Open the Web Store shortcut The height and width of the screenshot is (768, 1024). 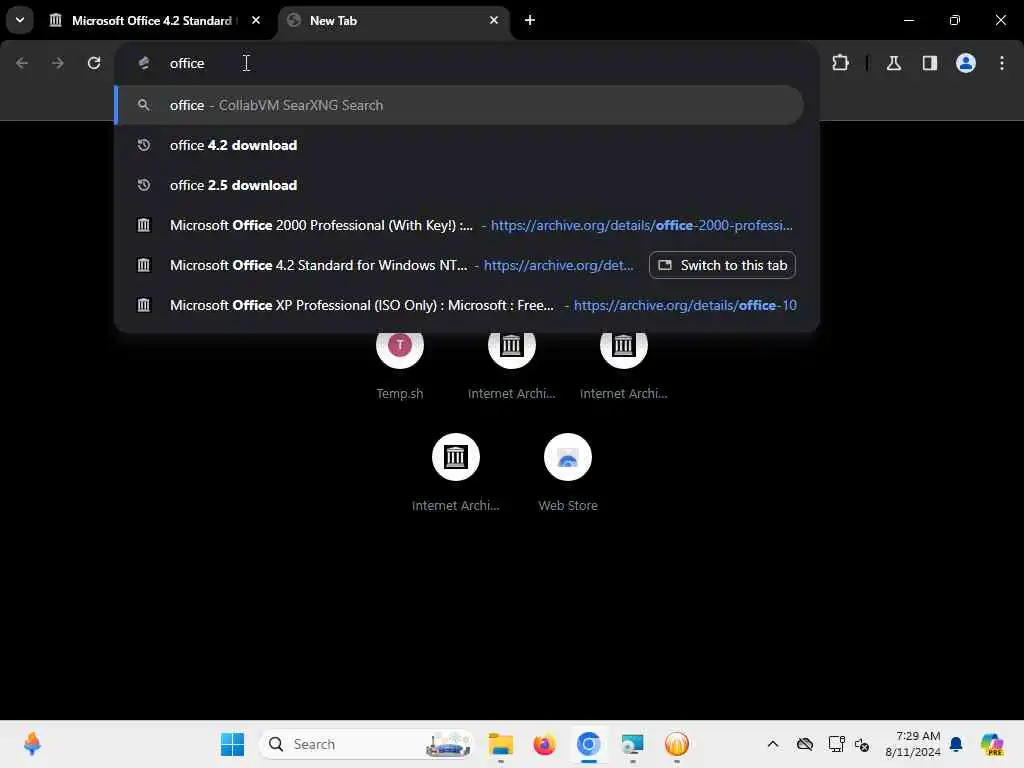click(568, 472)
